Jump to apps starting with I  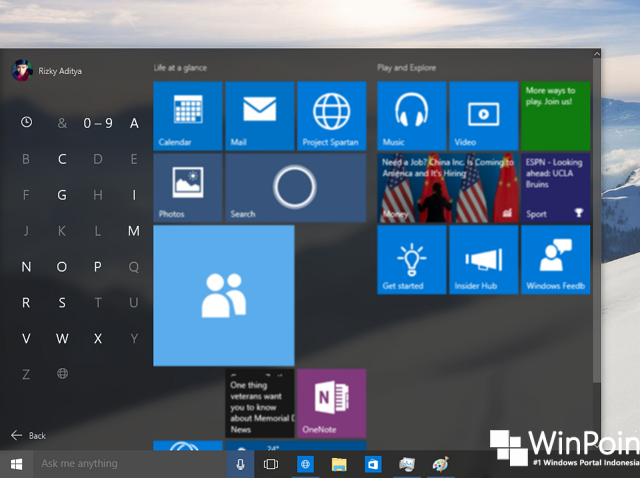134,195
